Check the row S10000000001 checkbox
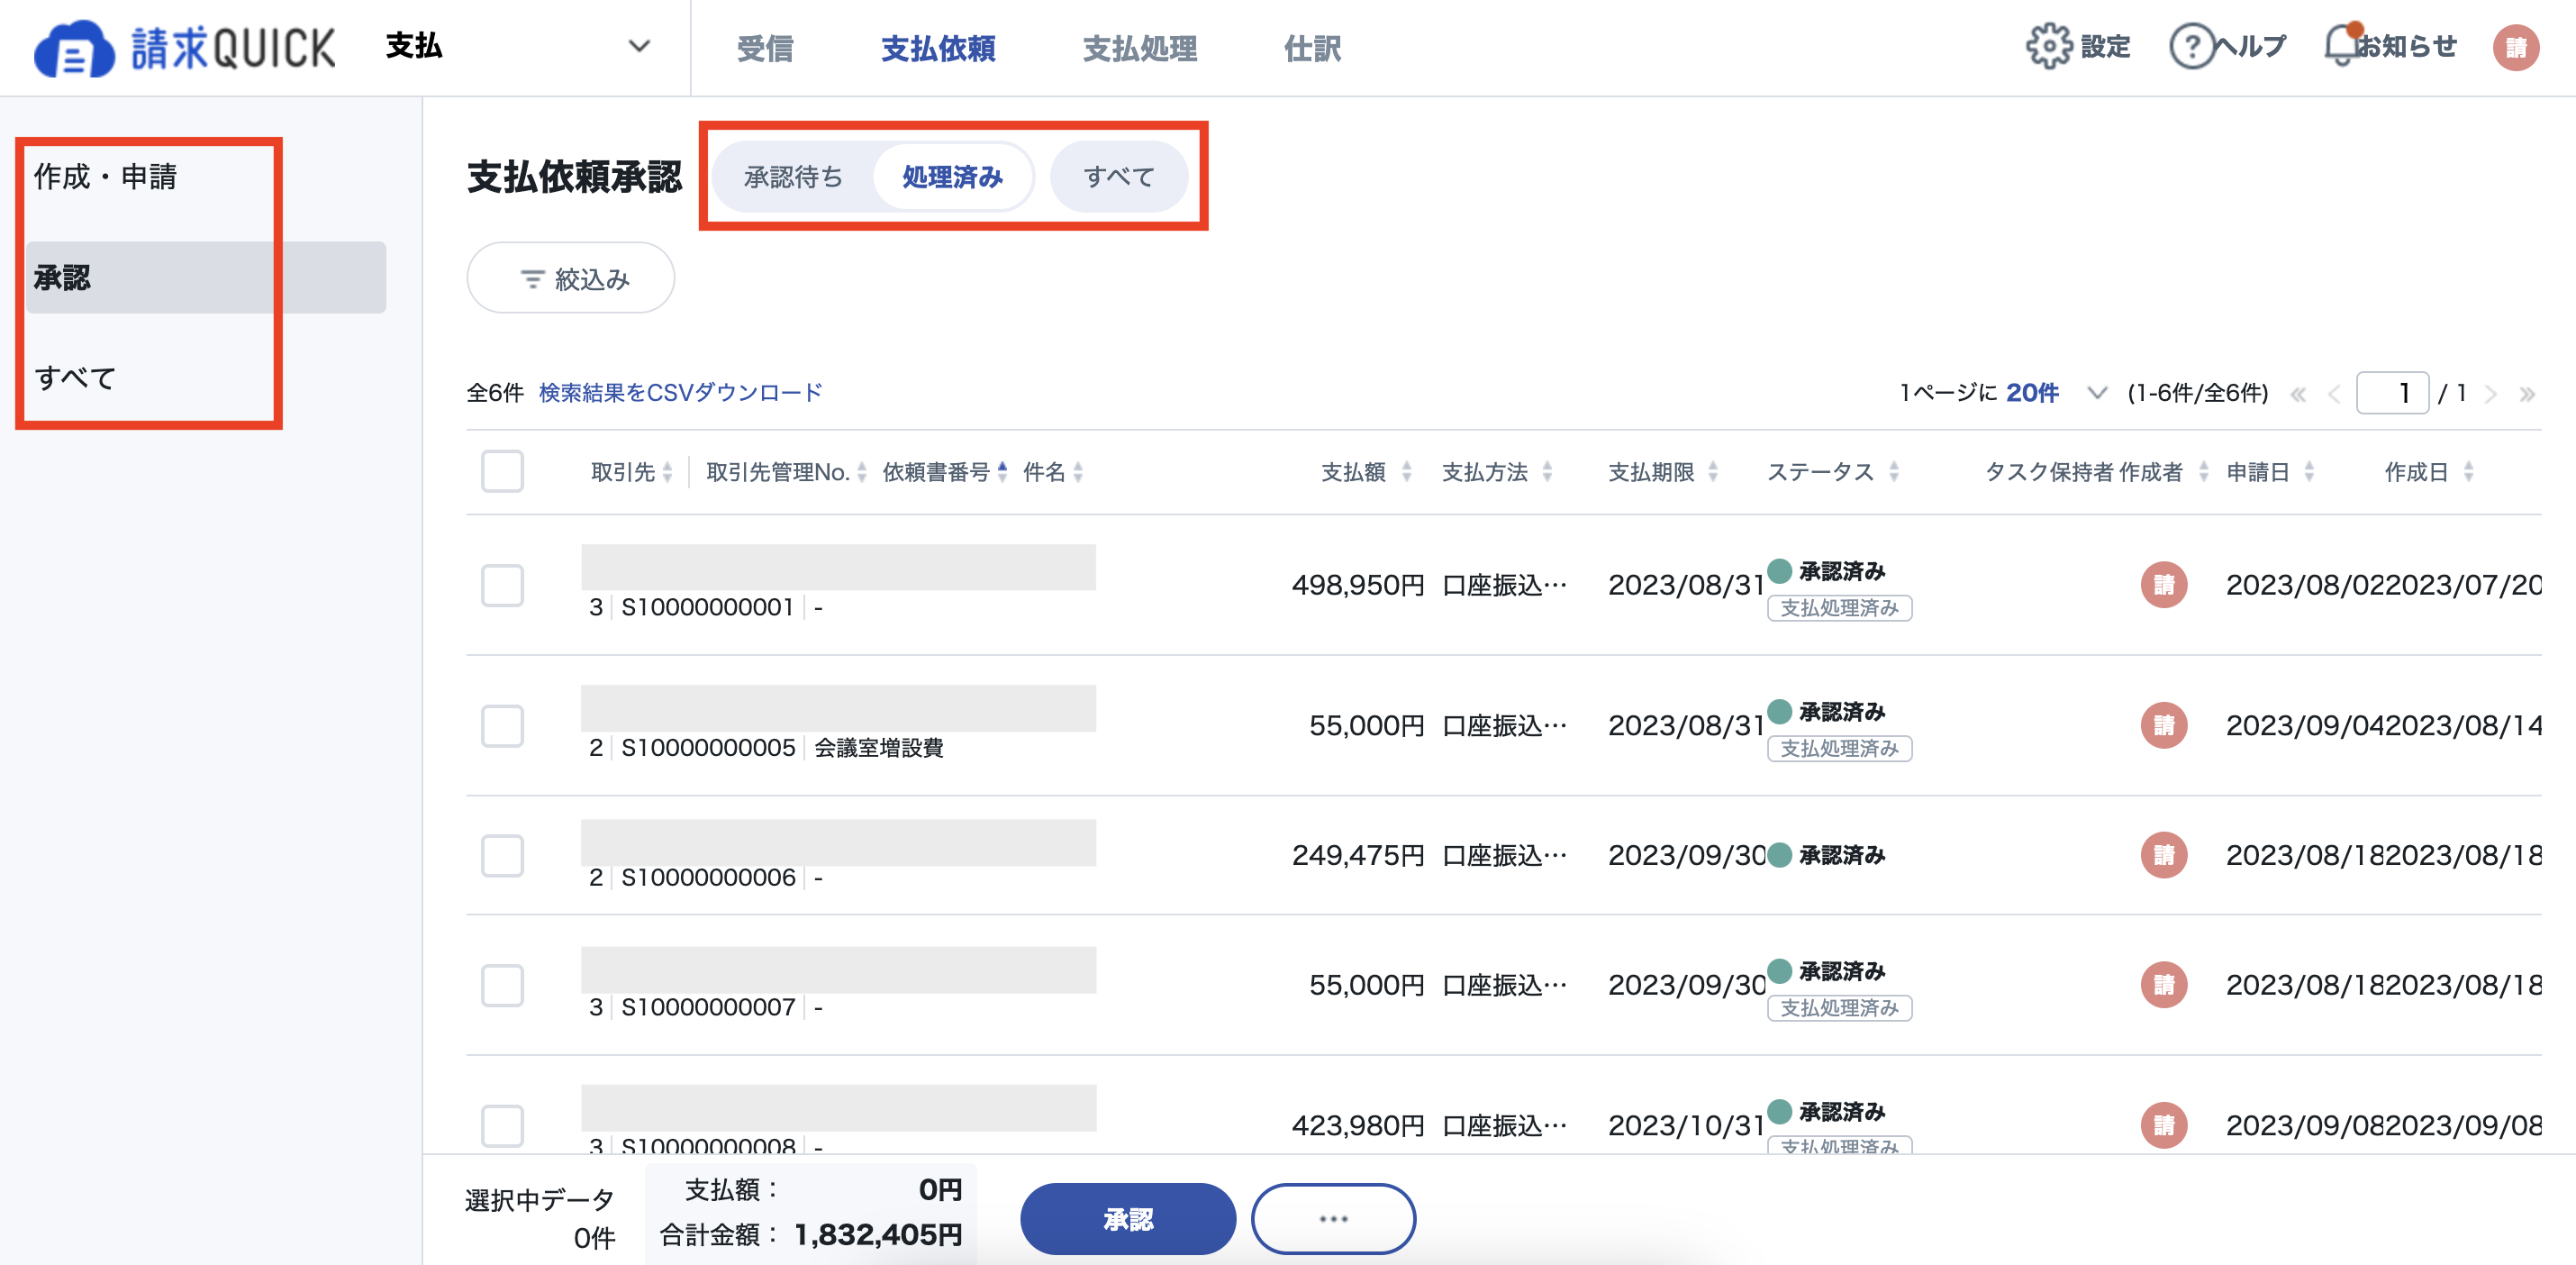Image resolution: width=2576 pixels, height=1265 pixels. (x=502, y=585)
